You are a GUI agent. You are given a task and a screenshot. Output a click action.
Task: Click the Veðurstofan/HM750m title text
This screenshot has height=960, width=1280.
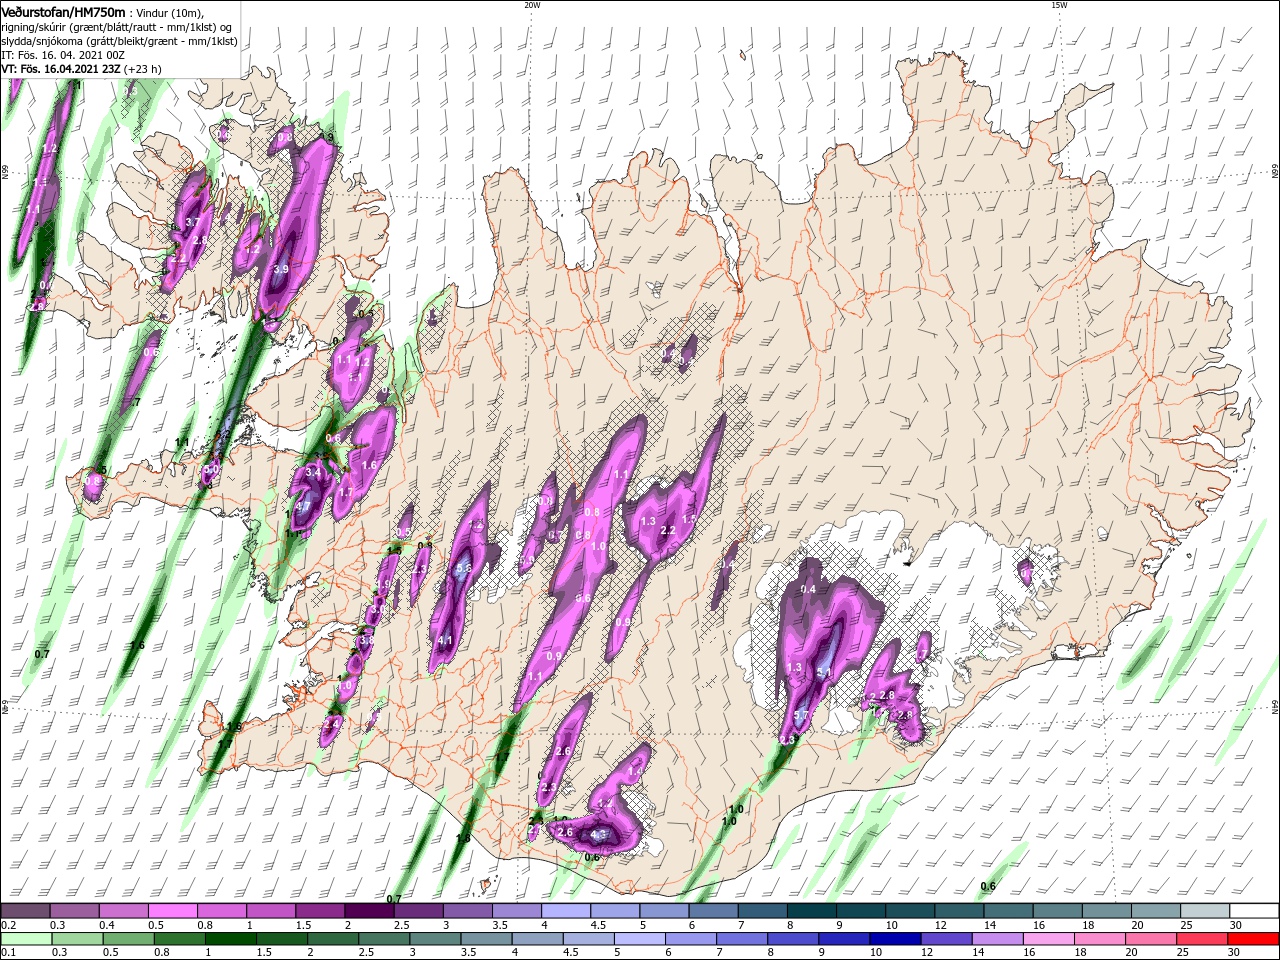tap(63, 12)
